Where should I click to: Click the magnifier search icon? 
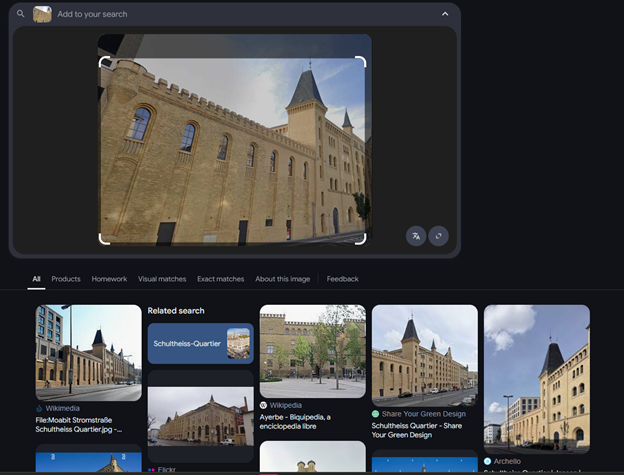coord(20,14)
